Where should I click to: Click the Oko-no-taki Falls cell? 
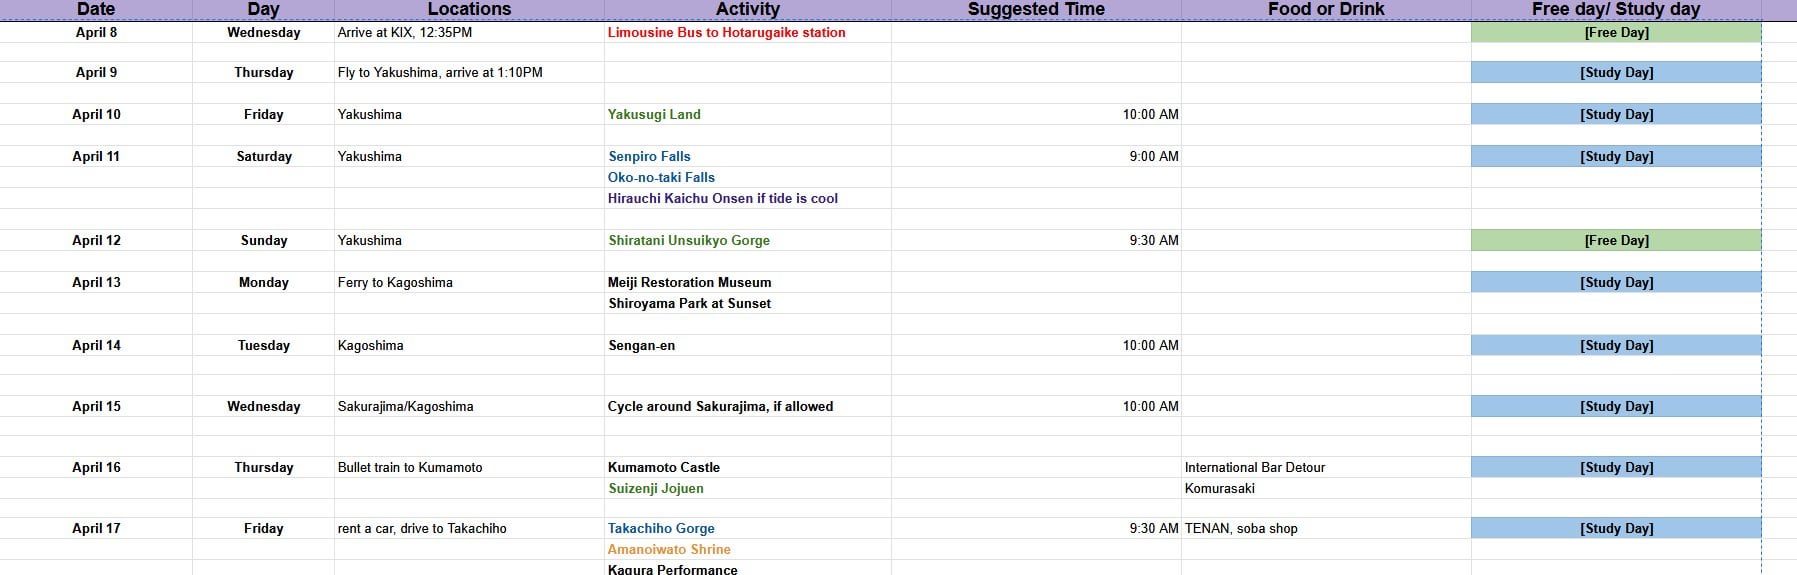pyautogui.click(x=747, y=177)
